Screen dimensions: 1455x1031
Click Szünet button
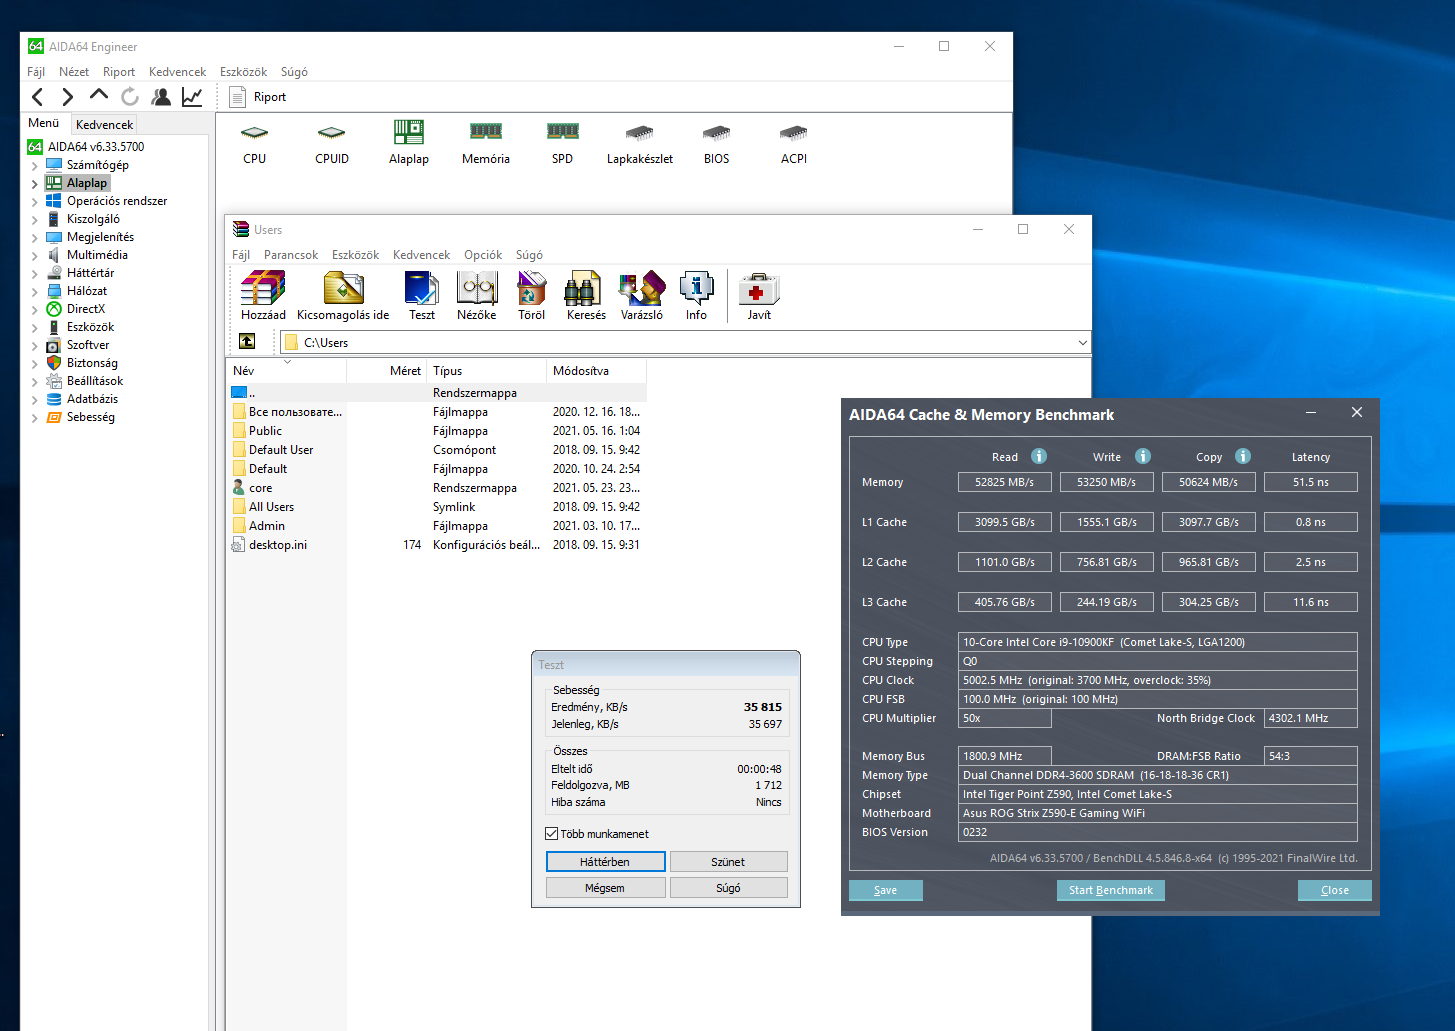728,862
